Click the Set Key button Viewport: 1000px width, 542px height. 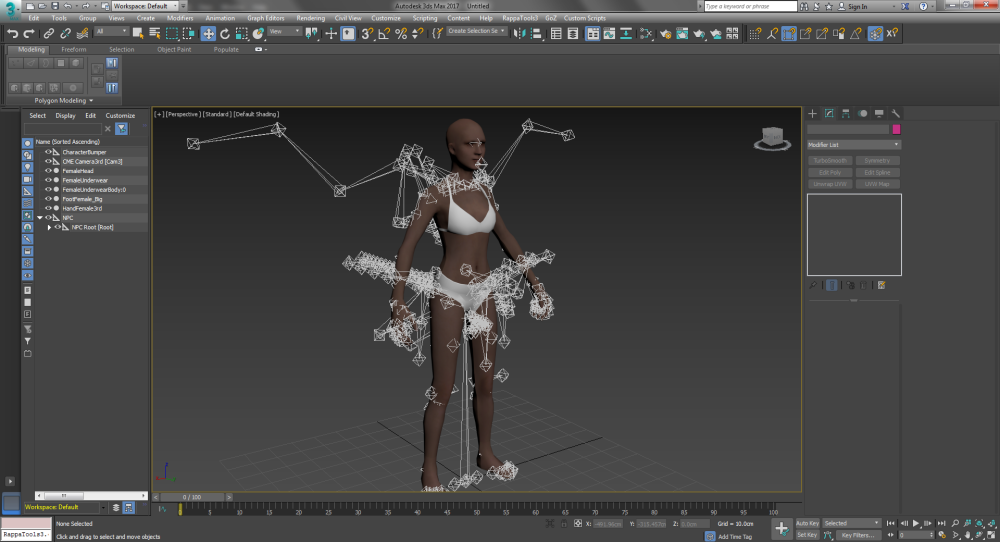(x=807, y=535)
